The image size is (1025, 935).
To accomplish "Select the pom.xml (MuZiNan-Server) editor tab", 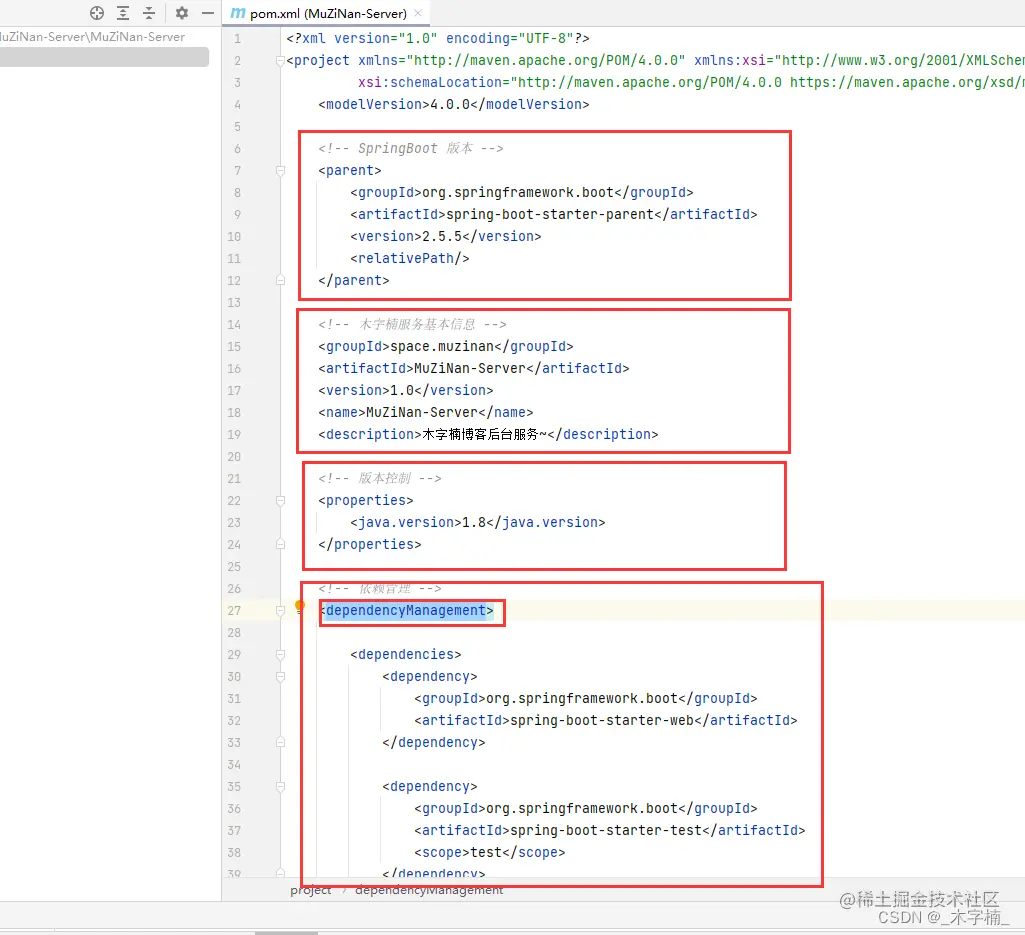I will tap(327, 13).
